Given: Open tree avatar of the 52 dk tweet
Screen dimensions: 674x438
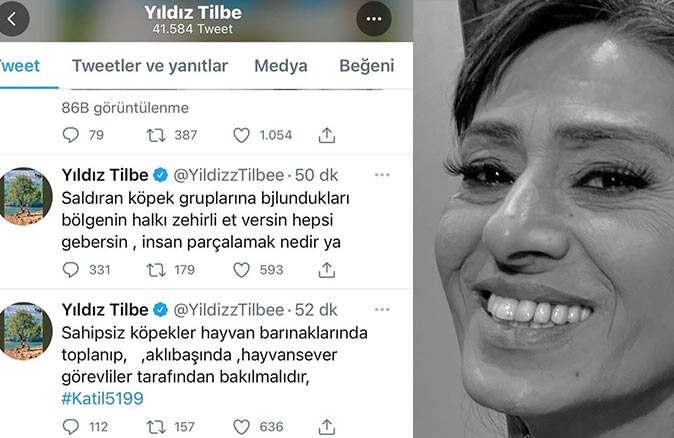Looking at the screenshot, I should pos(25,331).
